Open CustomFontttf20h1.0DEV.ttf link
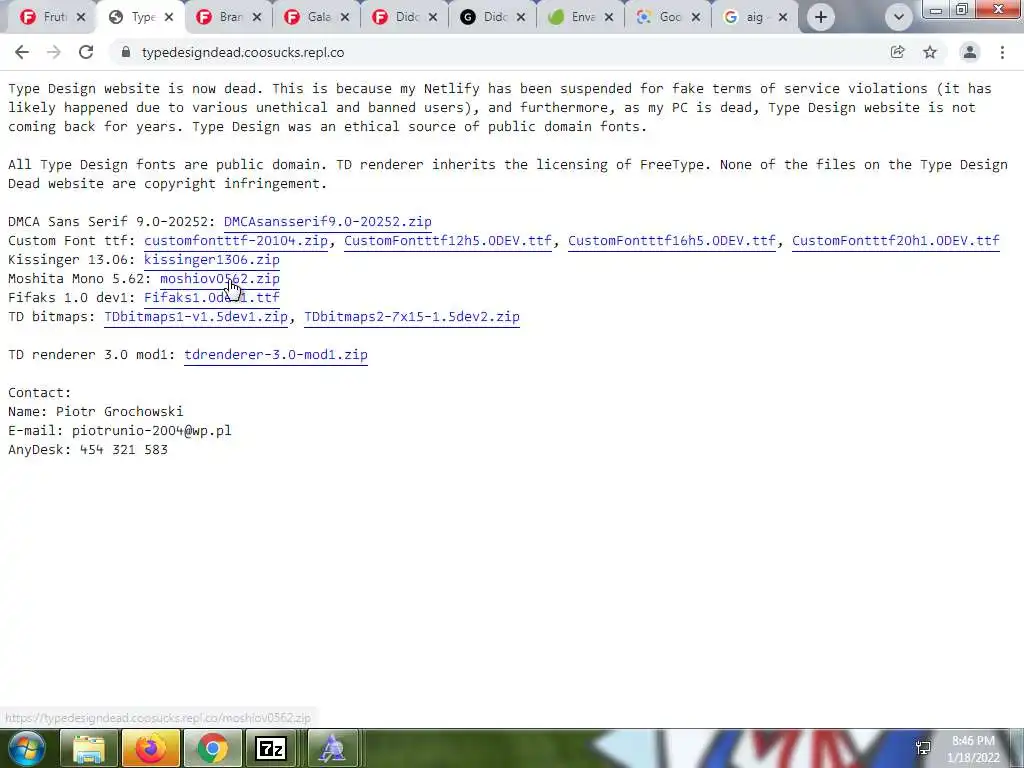The image size is (1024, 768). pyautogui.click(x=895, y=241)
